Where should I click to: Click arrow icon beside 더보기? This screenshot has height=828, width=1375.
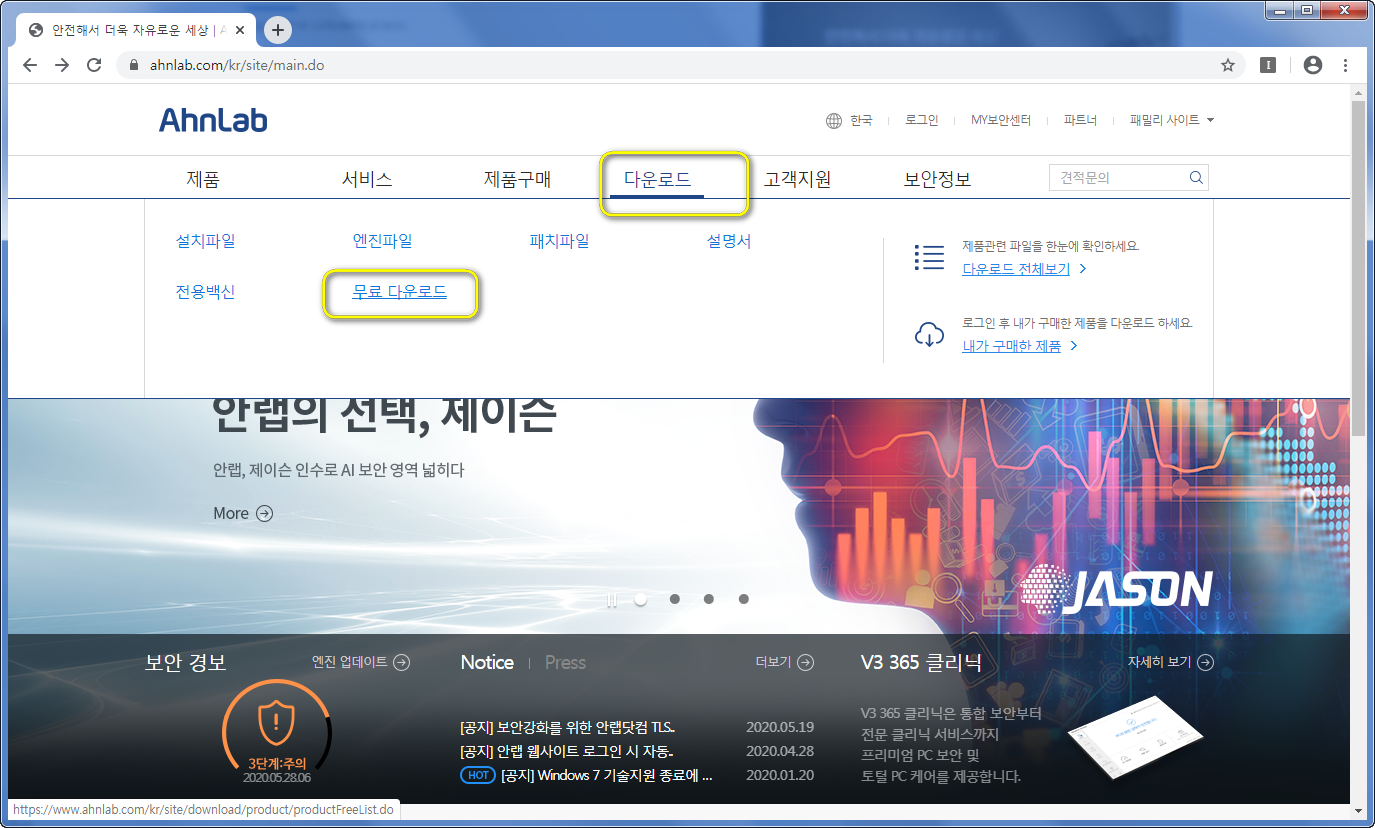[x=805, y=662]
